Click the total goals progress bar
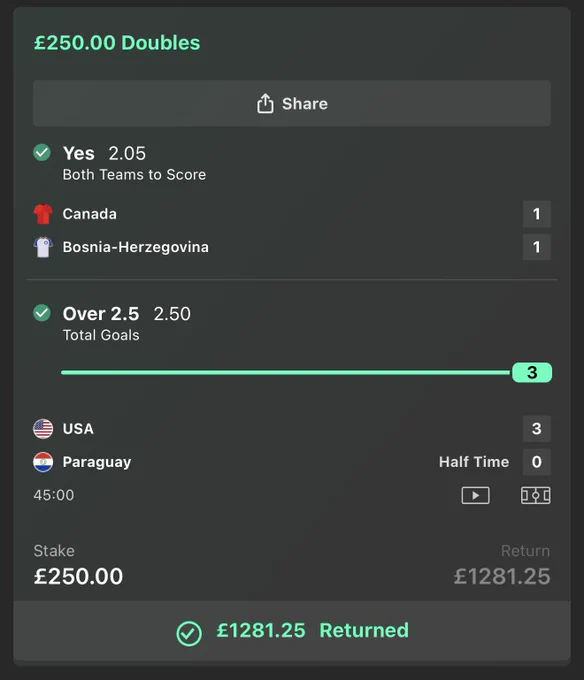584x680 pixels. tap(286, 373)
